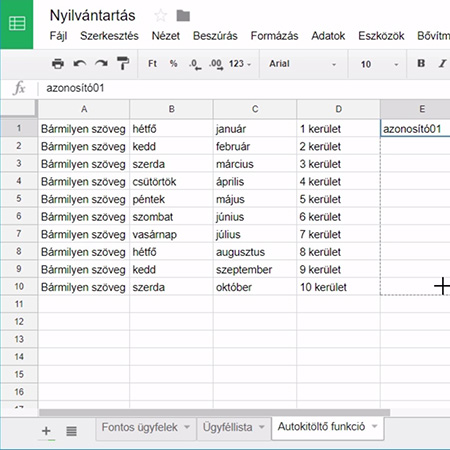Open the Beszúrás menu

(x=215, y=36)
